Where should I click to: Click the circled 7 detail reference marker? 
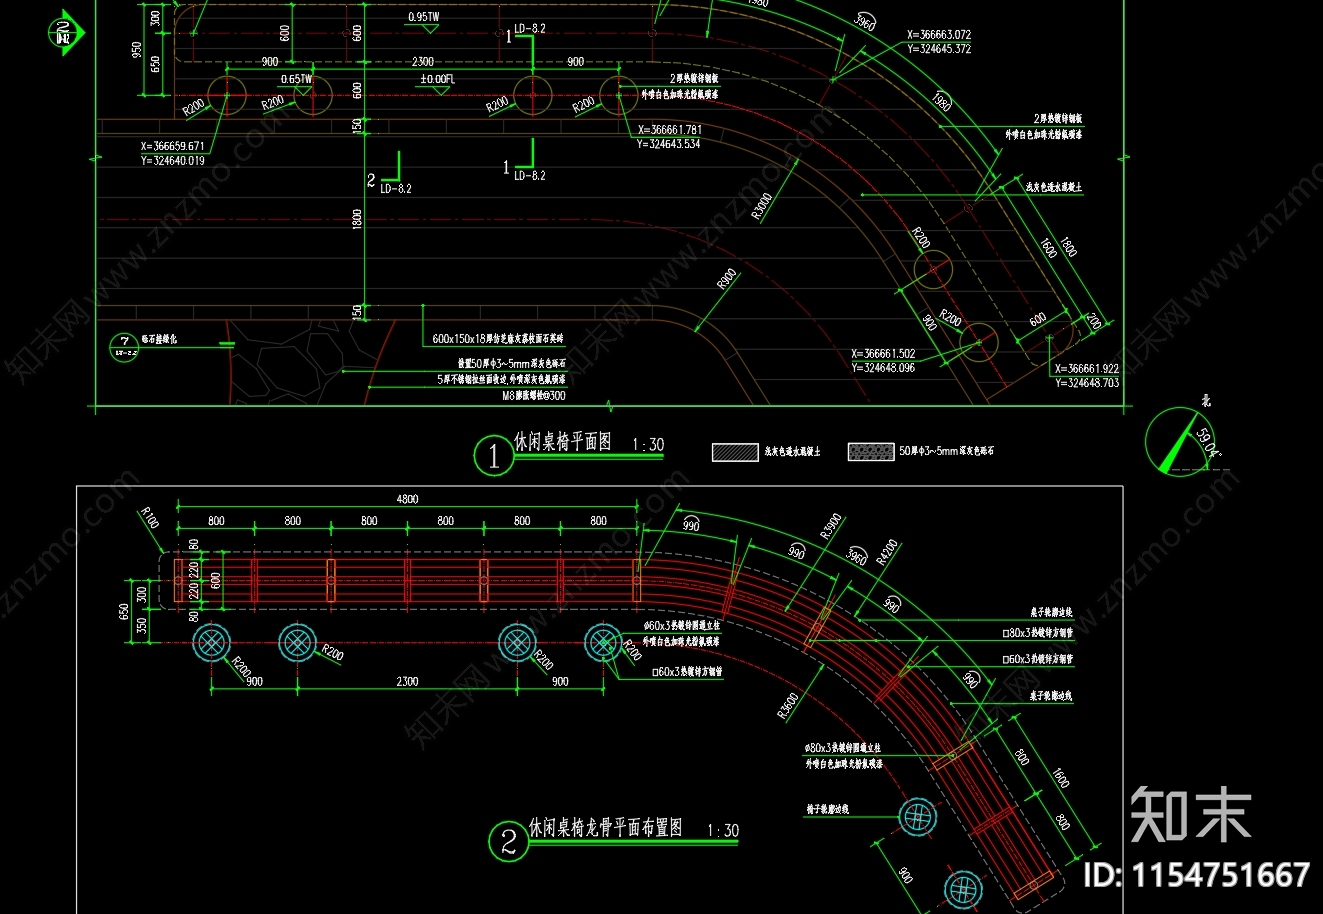click(123, 348)
